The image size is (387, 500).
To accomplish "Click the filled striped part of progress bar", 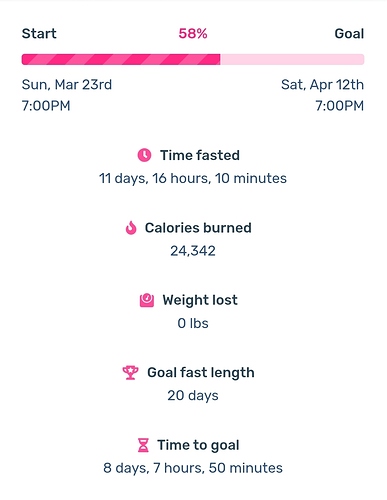I will (121, 59).
